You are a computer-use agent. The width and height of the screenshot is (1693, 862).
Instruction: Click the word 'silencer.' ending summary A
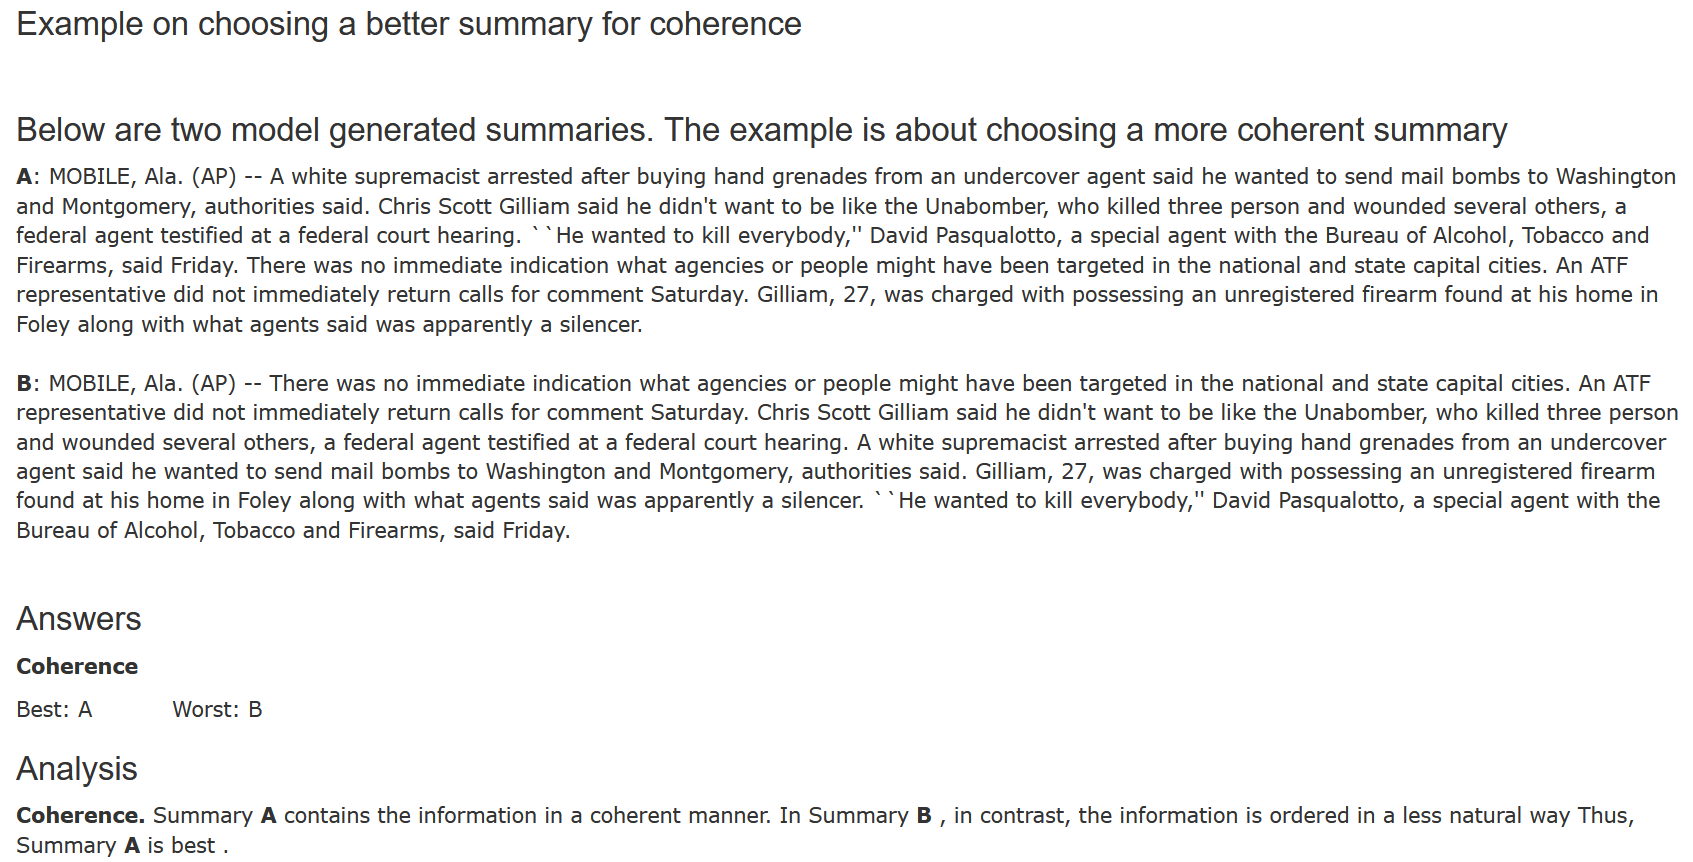601,325
